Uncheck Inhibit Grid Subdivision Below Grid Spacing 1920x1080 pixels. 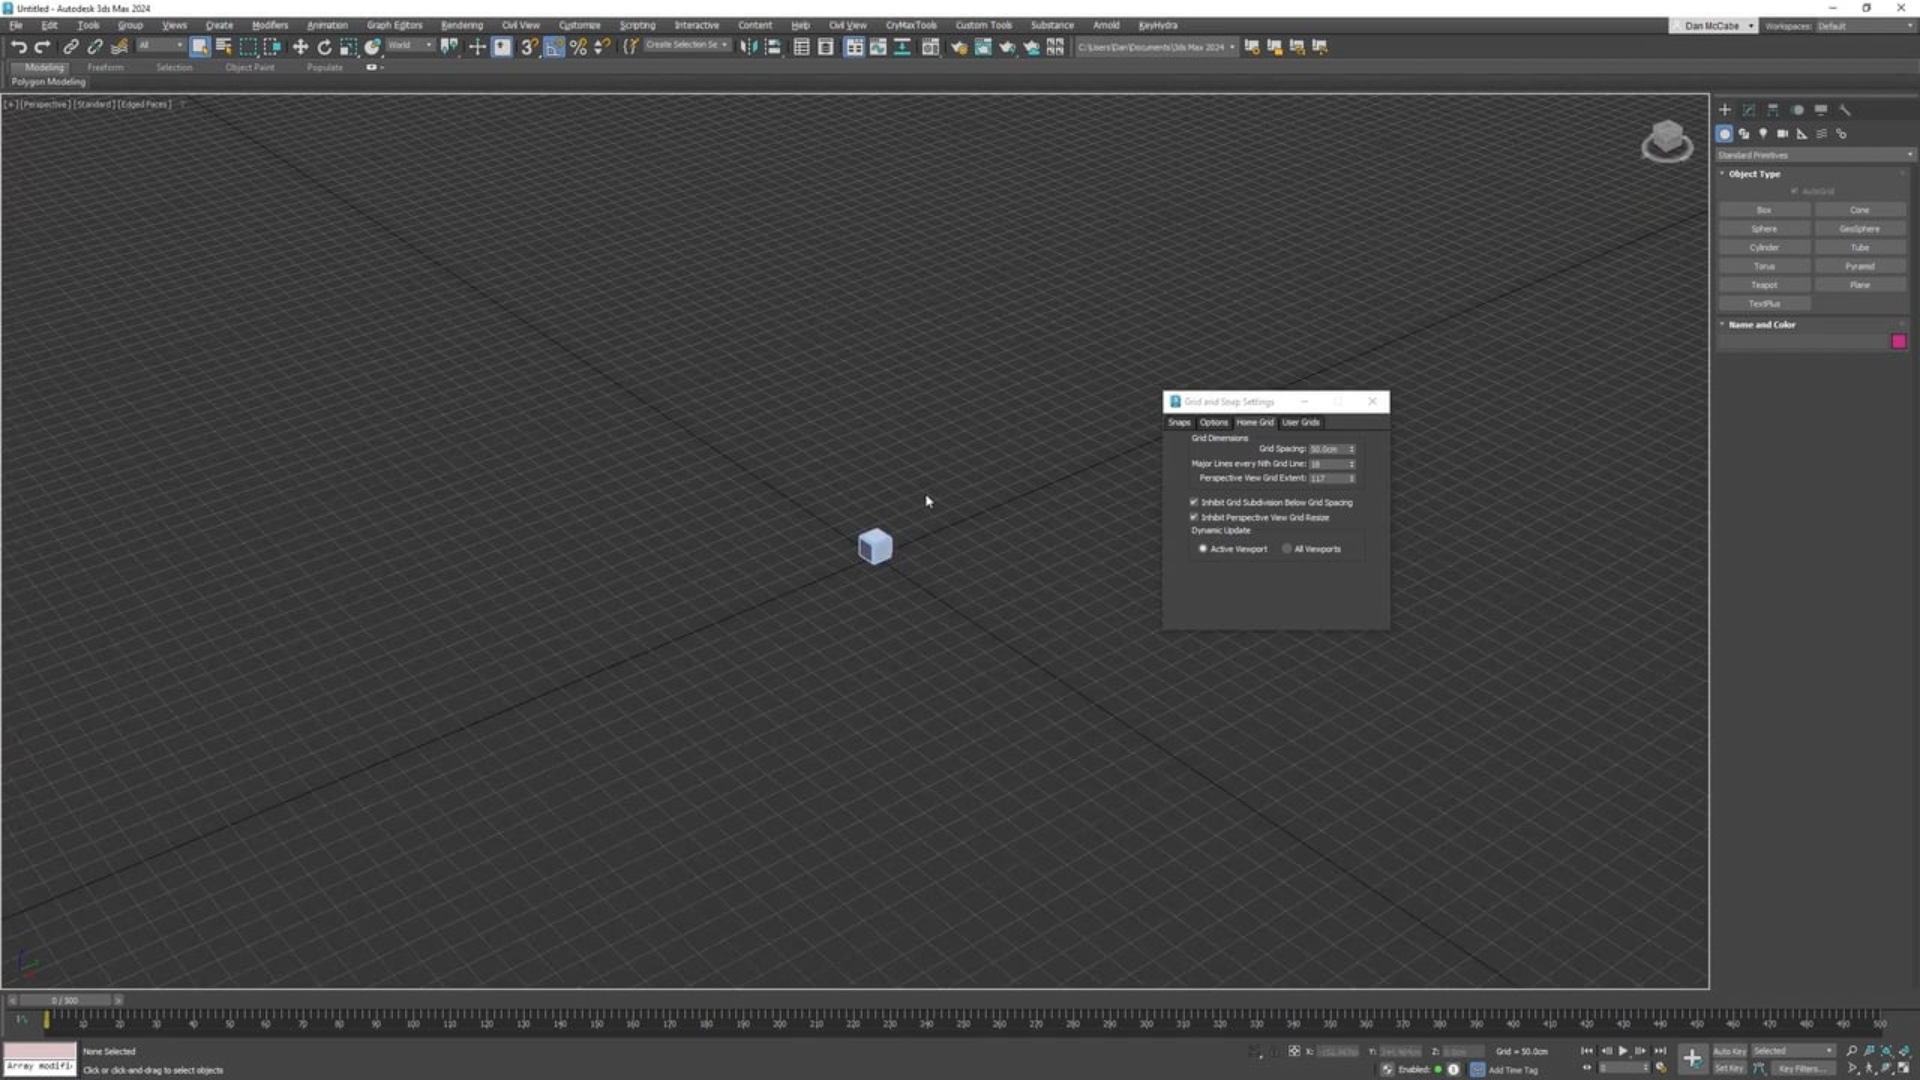[x=1194, y=502]
